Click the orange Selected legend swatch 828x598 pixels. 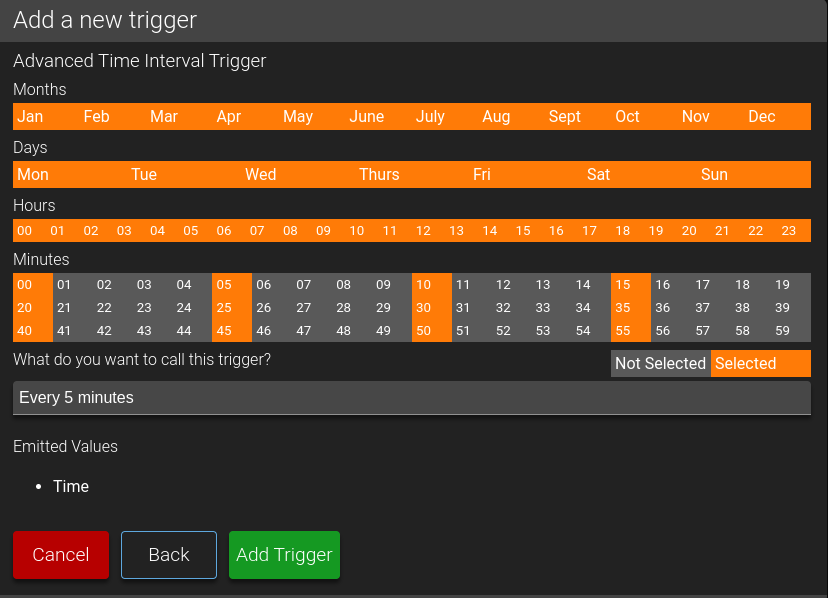(760, 364)
